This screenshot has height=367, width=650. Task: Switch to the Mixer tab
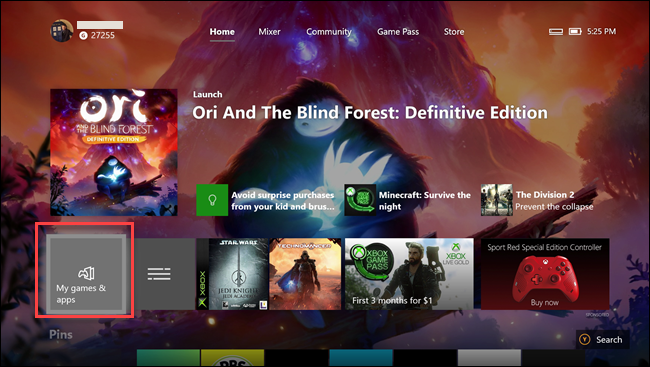coord(269,32)
